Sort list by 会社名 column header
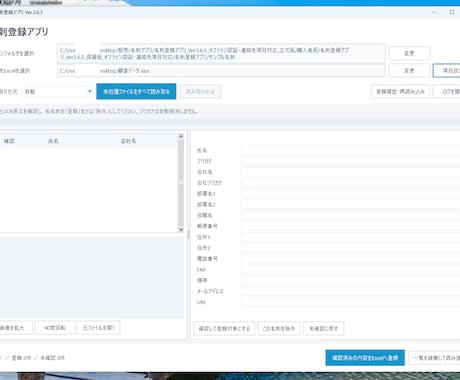Image resolution: width=460 pixels, height=380 pixels. point(128,141)
